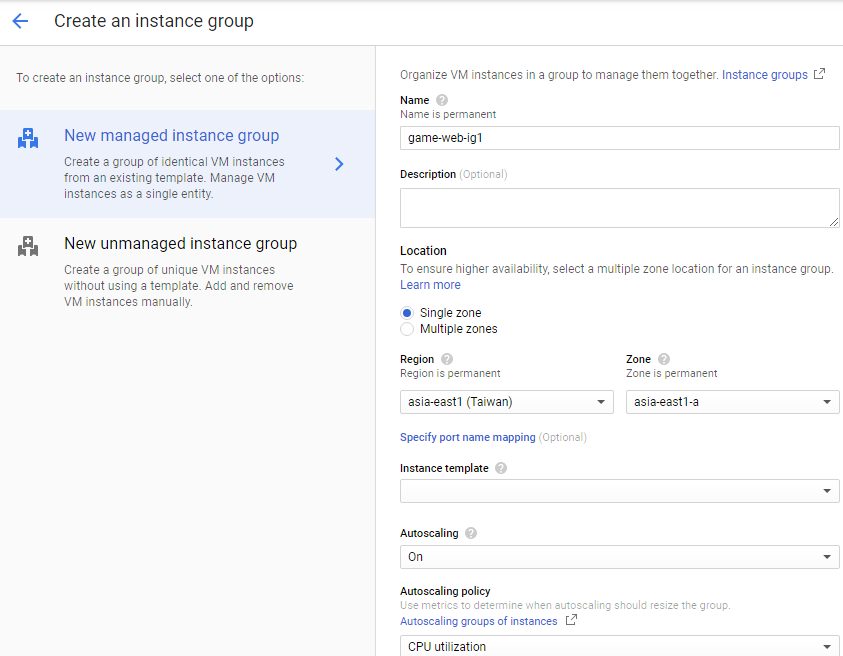Select the Single zone radio button

tap(407, 313)
